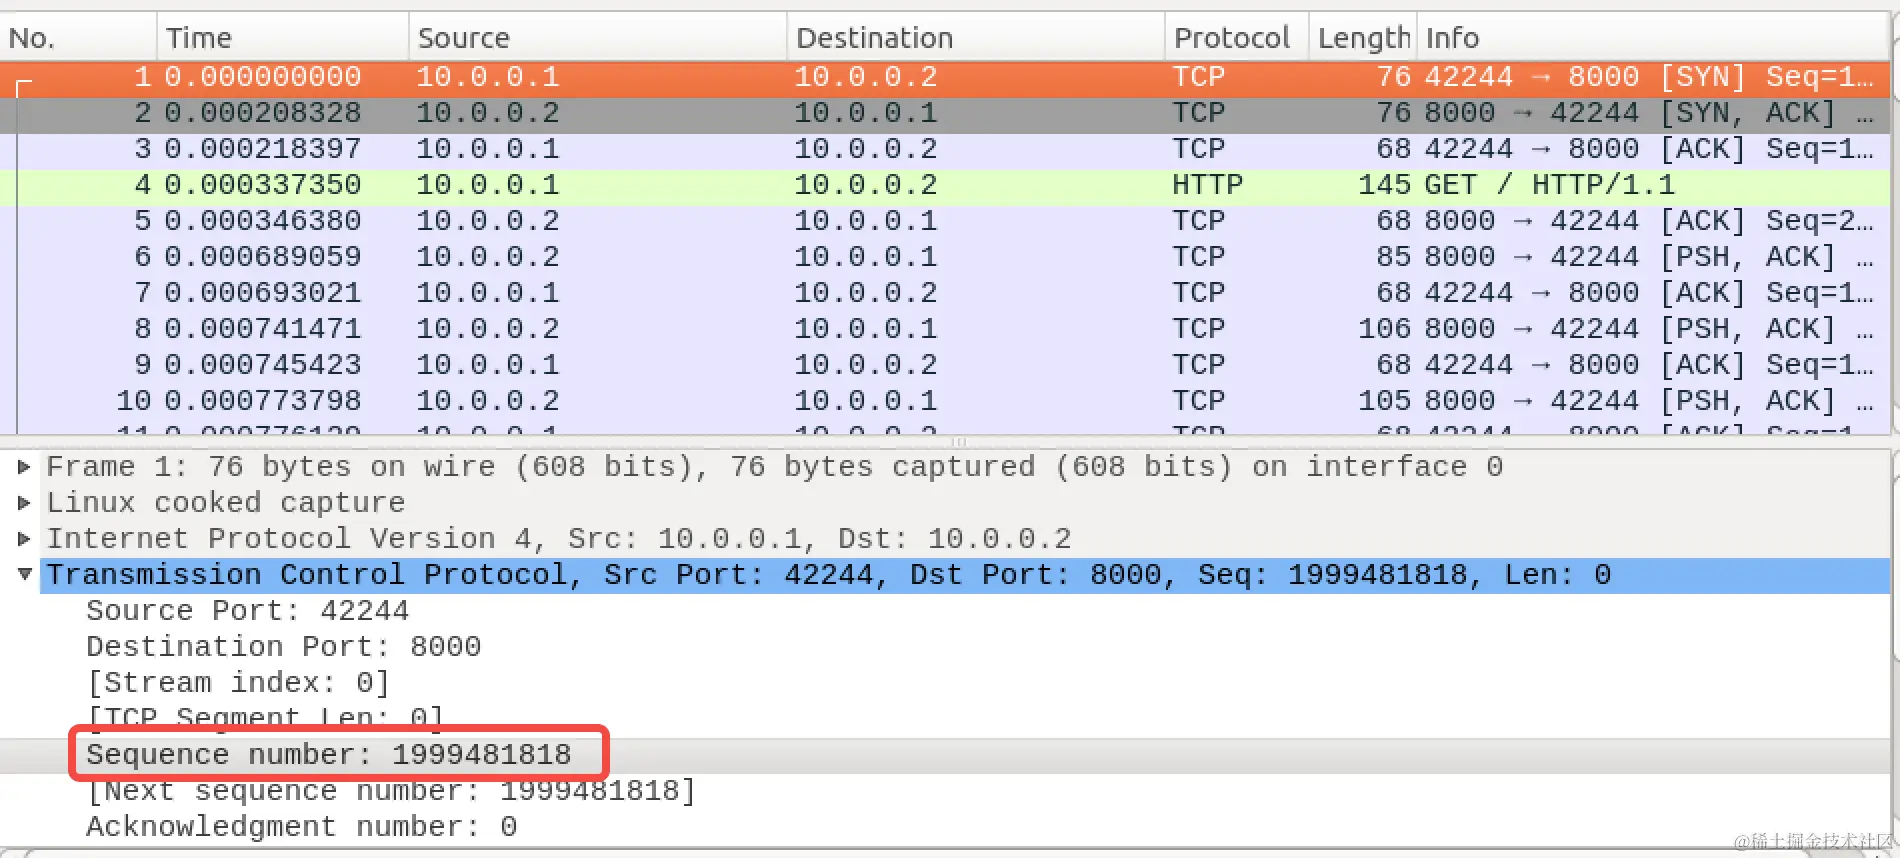Screen dimensions: 1900x858
Task: Sort packets by the Length column header
Action: (1363, 38)
